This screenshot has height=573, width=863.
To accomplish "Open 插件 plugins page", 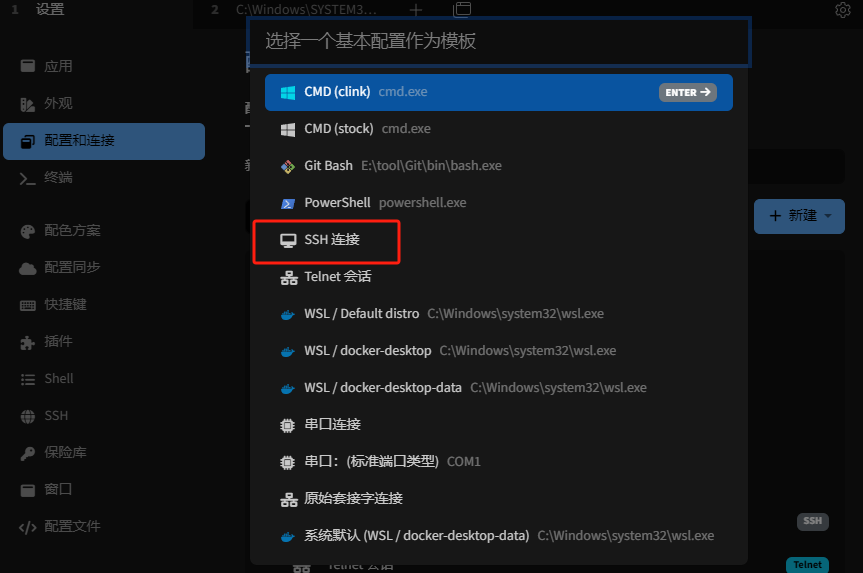I will click(58, 341).
